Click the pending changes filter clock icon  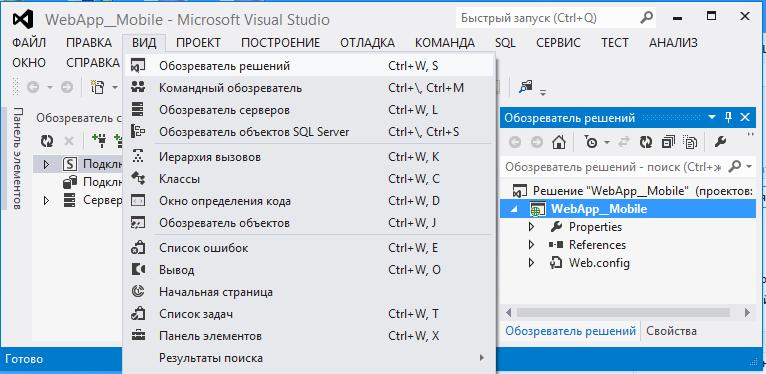point(591,142)
